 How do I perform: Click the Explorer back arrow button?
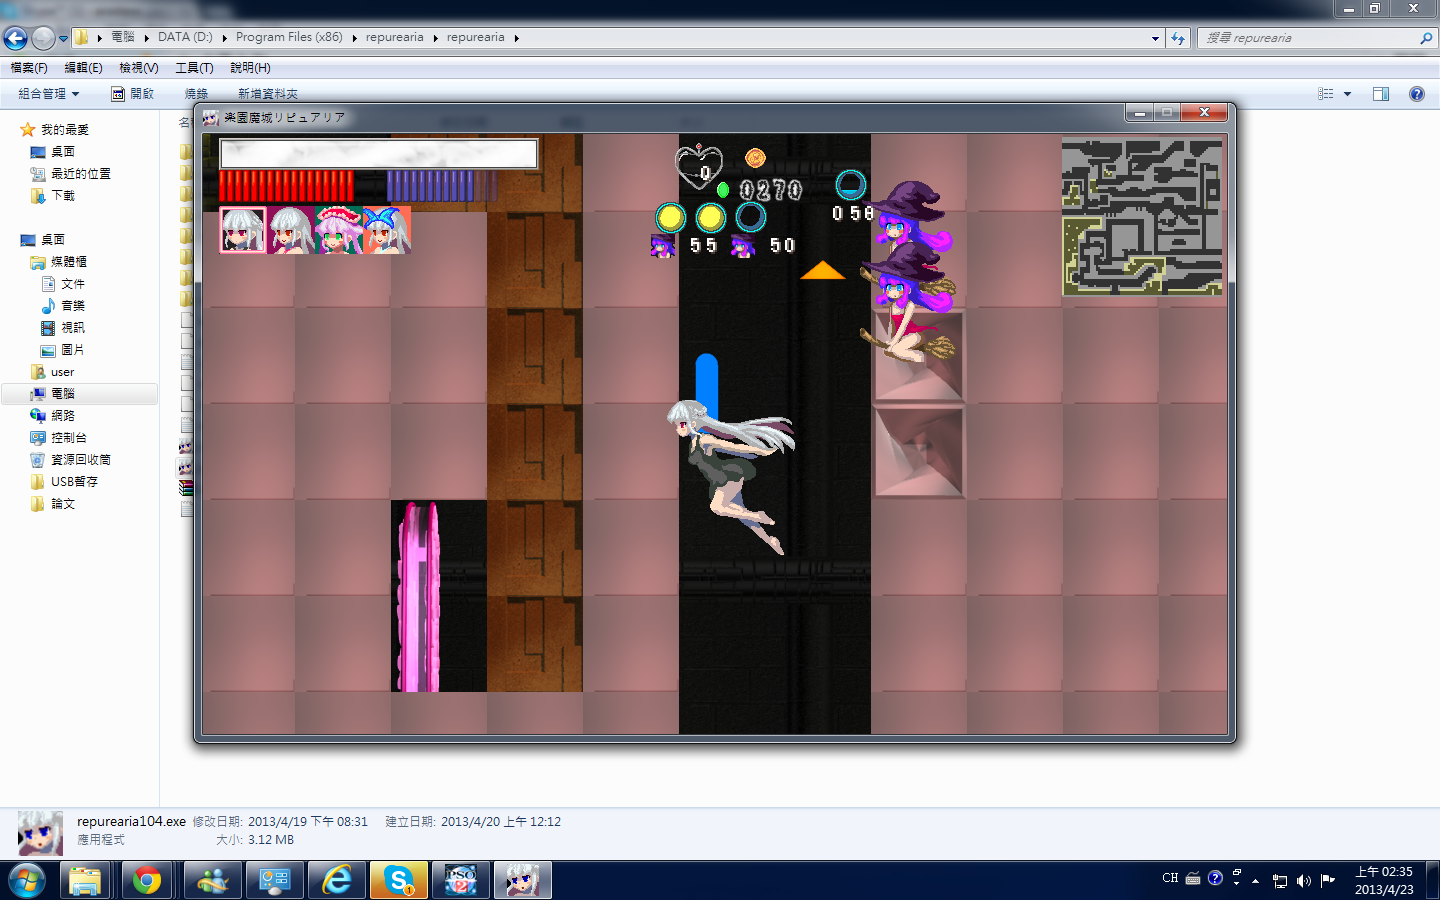(x=15, y=38)
